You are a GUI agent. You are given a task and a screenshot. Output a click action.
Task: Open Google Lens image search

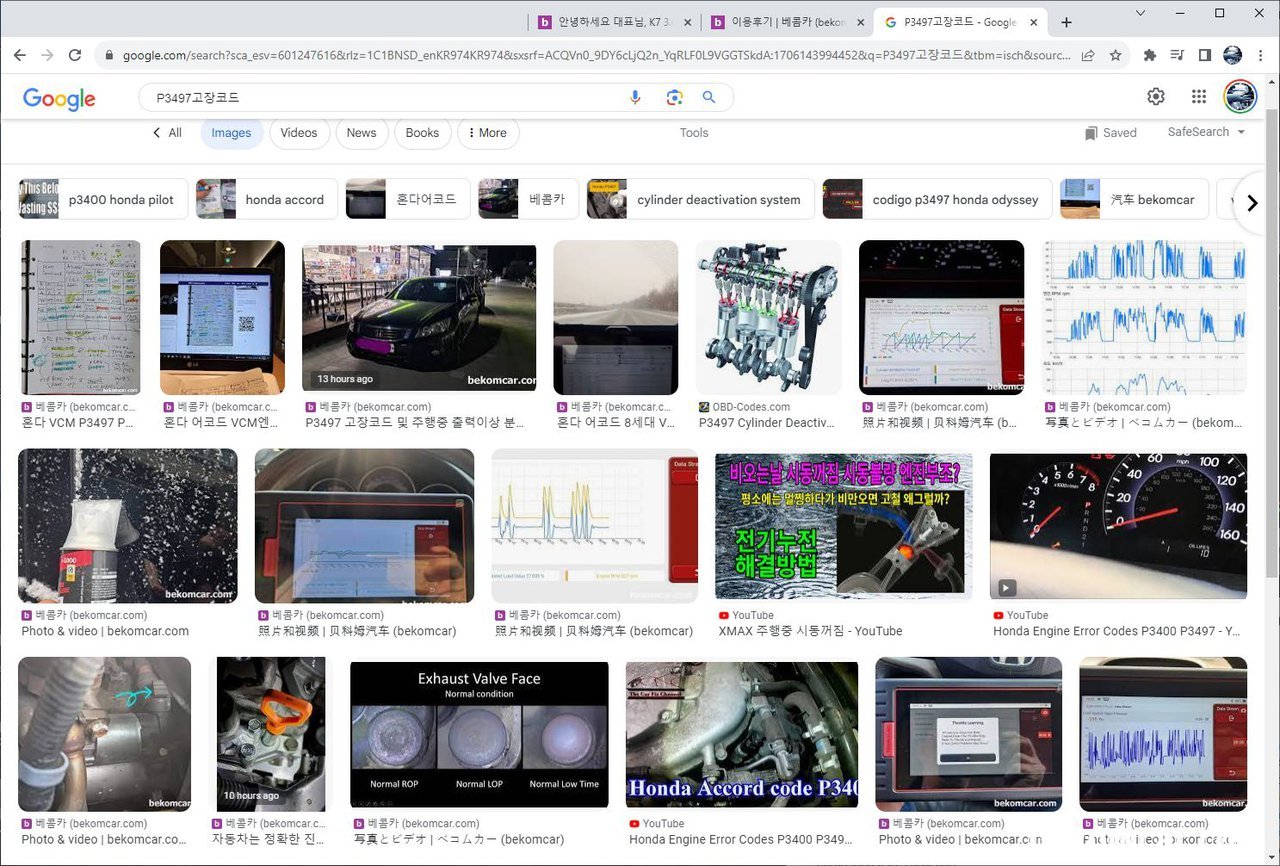[674, 97]
